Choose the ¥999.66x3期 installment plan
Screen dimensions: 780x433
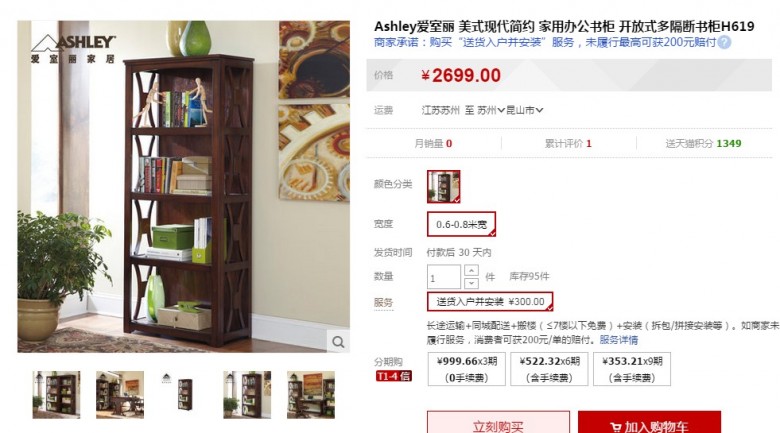pos(467,369)
